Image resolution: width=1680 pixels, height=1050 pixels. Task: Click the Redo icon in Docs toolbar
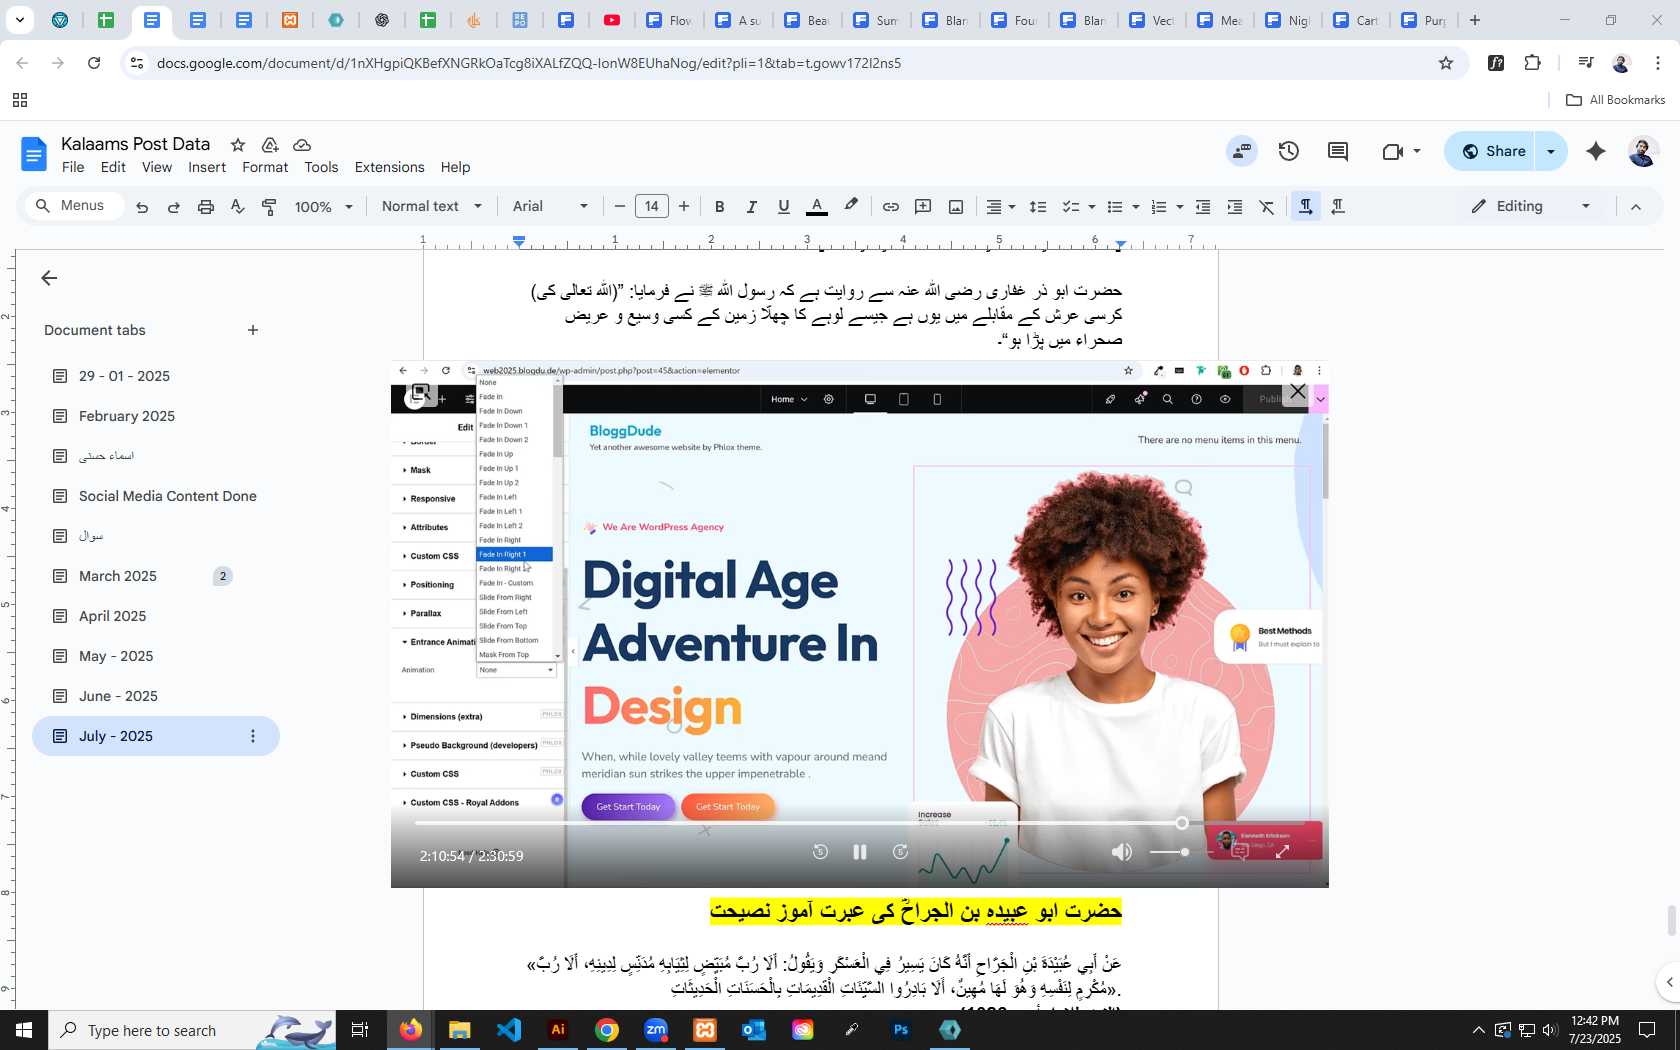tap(174, 207)
